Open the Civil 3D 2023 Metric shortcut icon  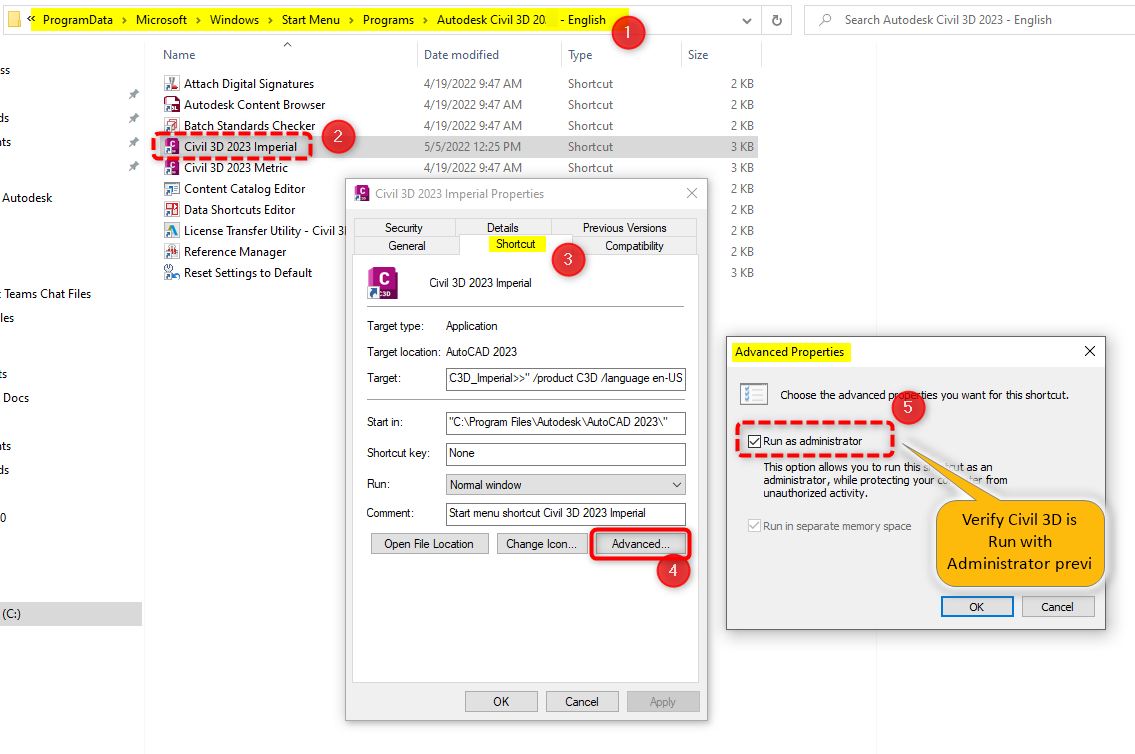point(171,167)
